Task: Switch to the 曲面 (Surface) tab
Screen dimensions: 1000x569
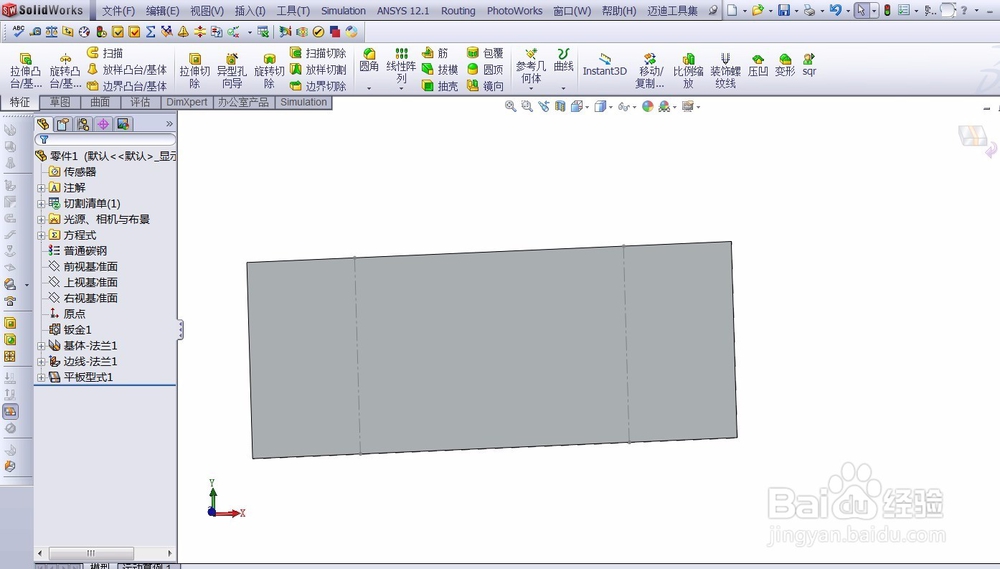Action: click(x=100, y=102)
